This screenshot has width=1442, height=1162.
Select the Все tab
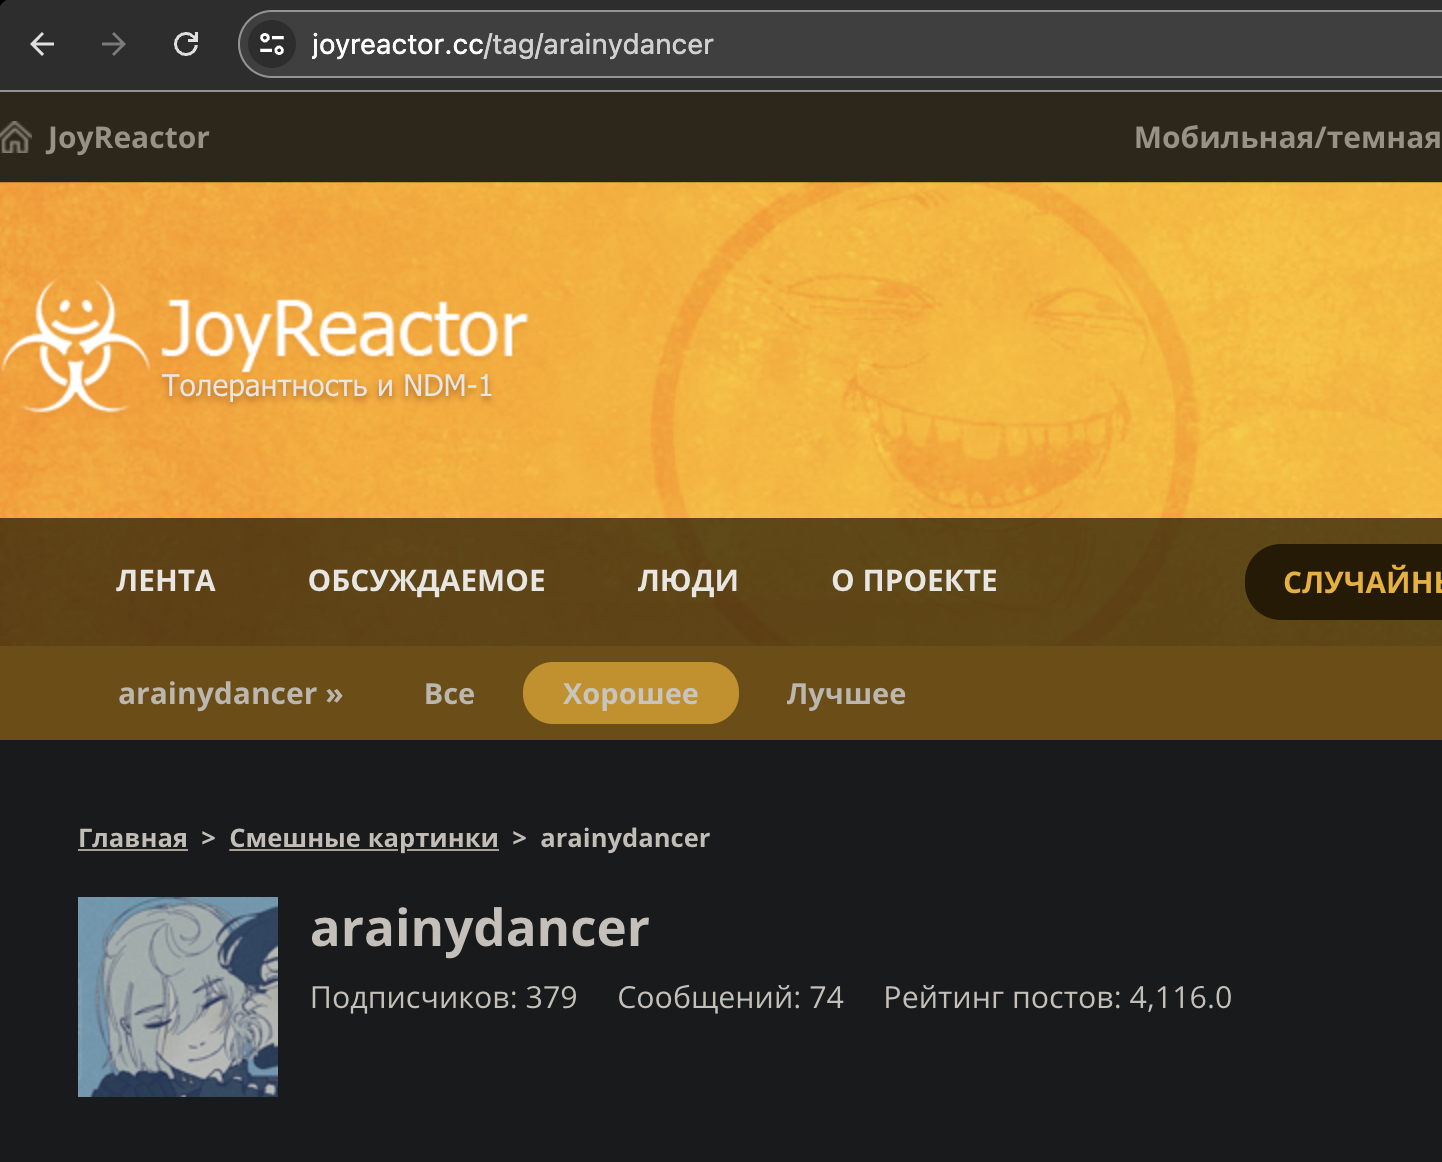[450, 694]
